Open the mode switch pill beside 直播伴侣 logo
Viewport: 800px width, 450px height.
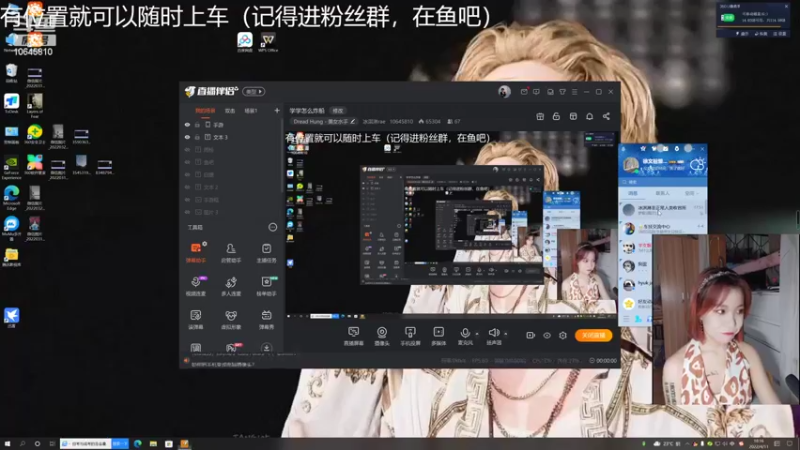254,92
